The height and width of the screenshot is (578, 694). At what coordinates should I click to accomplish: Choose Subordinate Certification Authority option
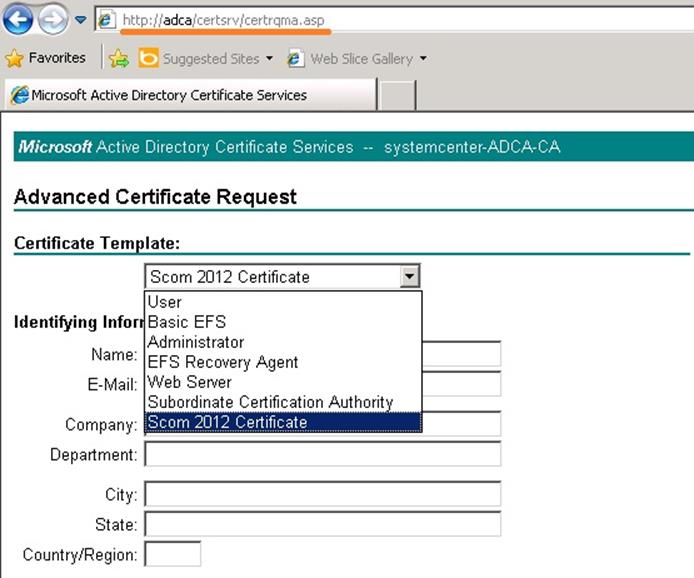point(283,402)
